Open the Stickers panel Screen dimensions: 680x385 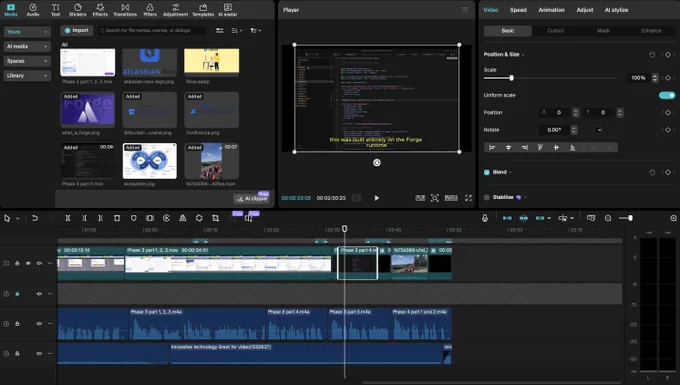78,10
